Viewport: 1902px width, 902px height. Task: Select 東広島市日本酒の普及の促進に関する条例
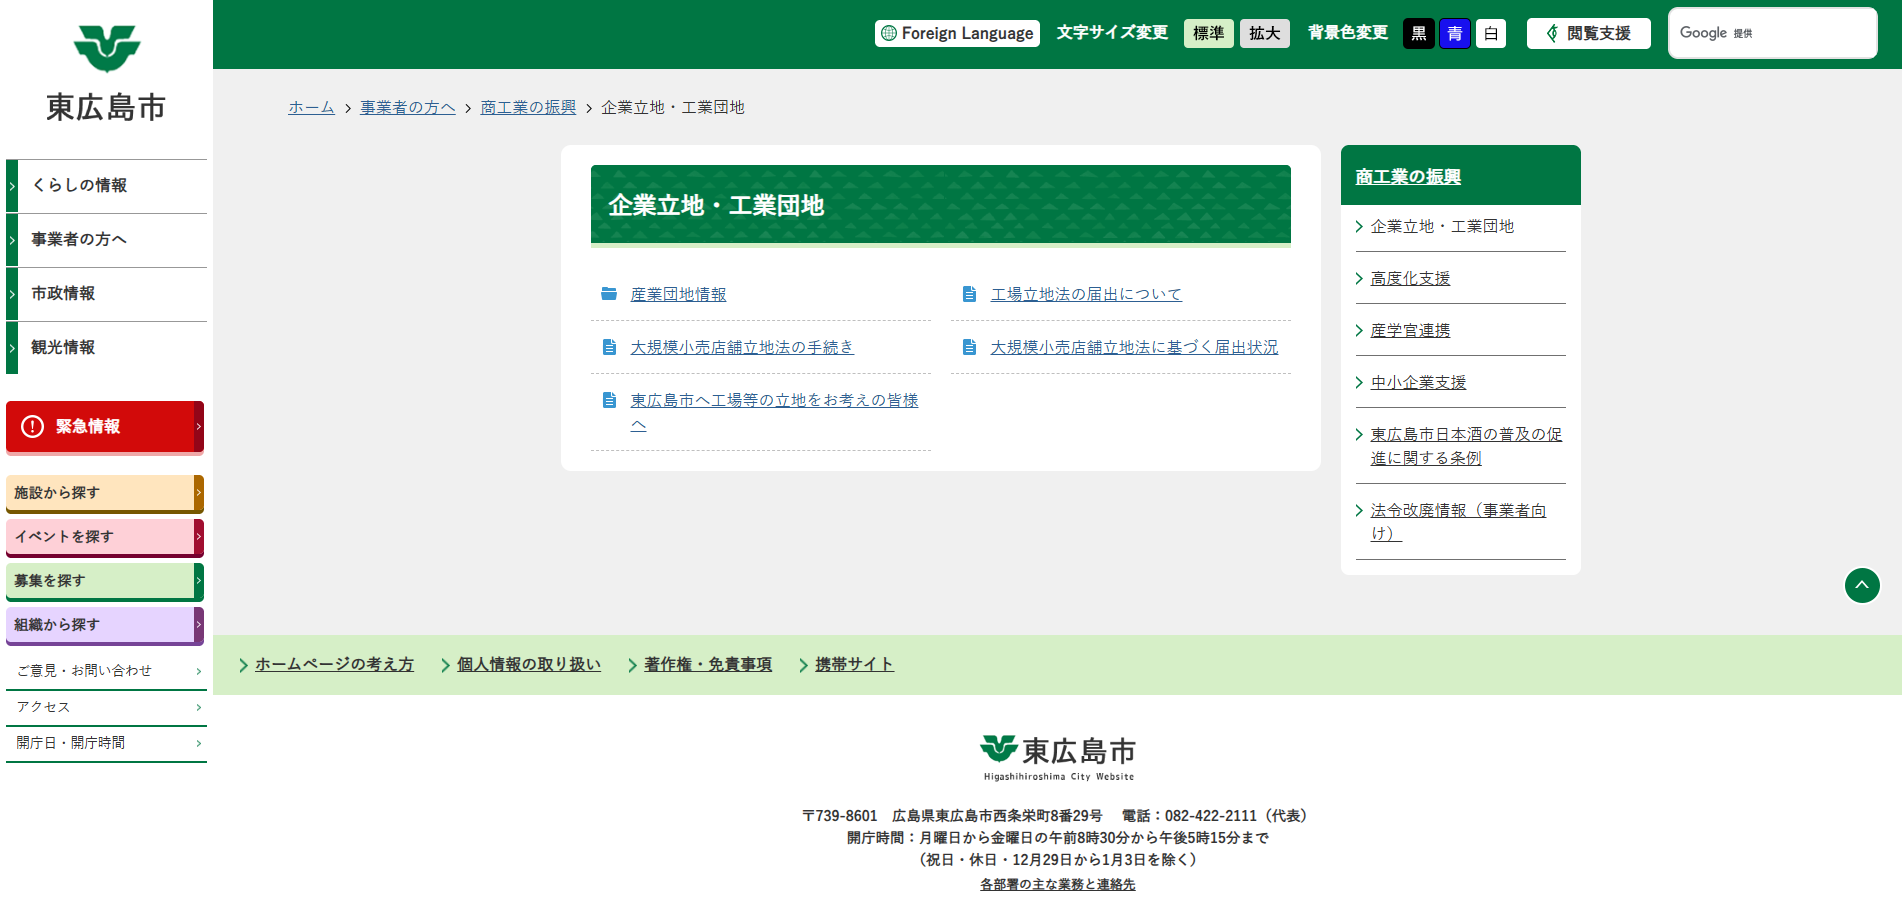[1466, 446]
